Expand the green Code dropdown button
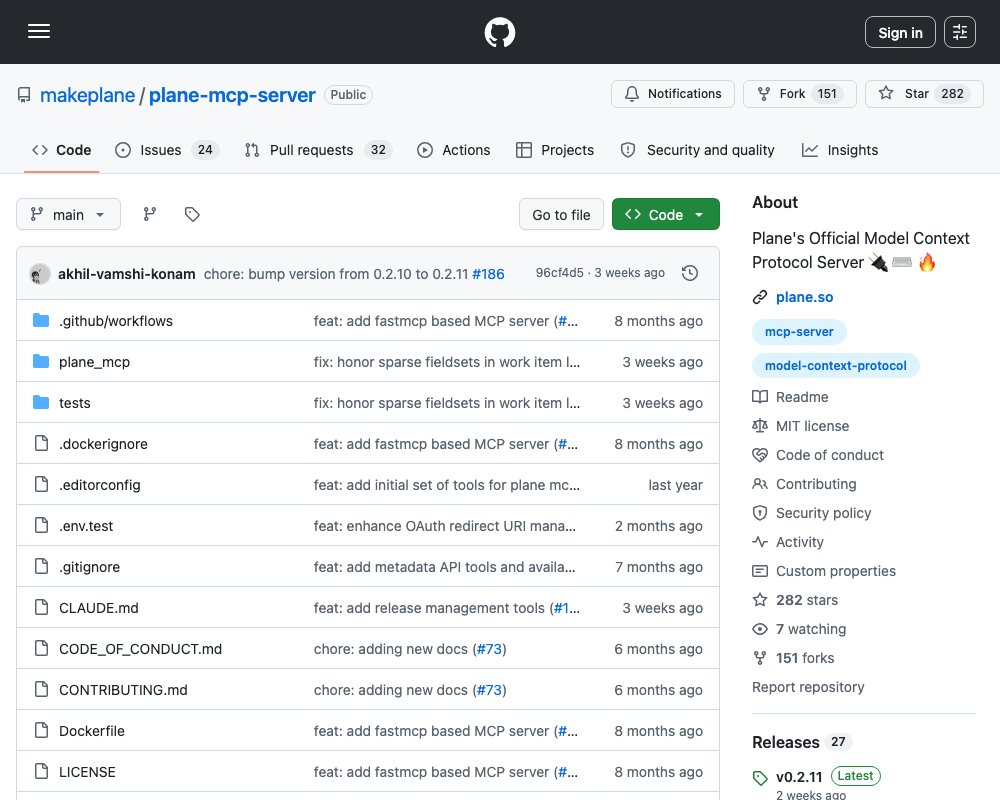This screenshot has width=1000, height=800. [x=666, y=214]
